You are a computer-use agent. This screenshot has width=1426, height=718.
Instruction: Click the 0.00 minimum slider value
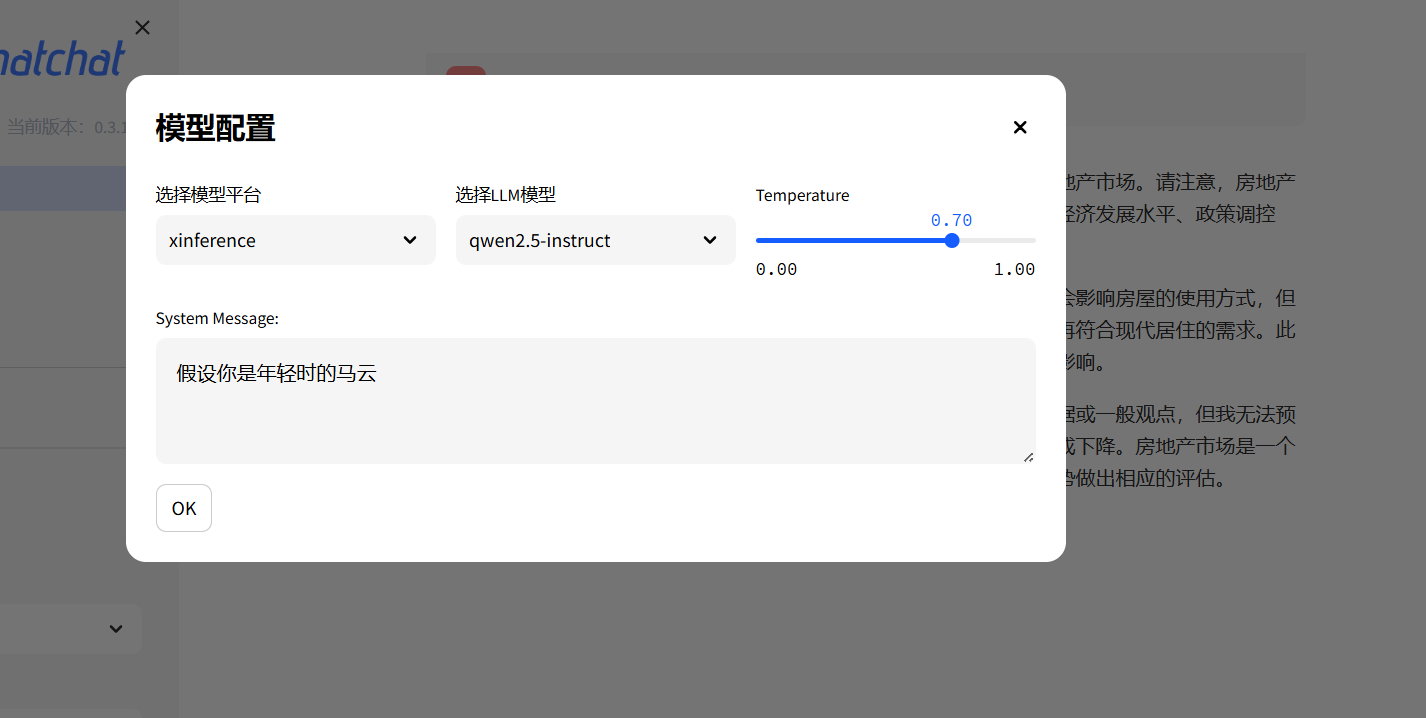pos(777,269)
